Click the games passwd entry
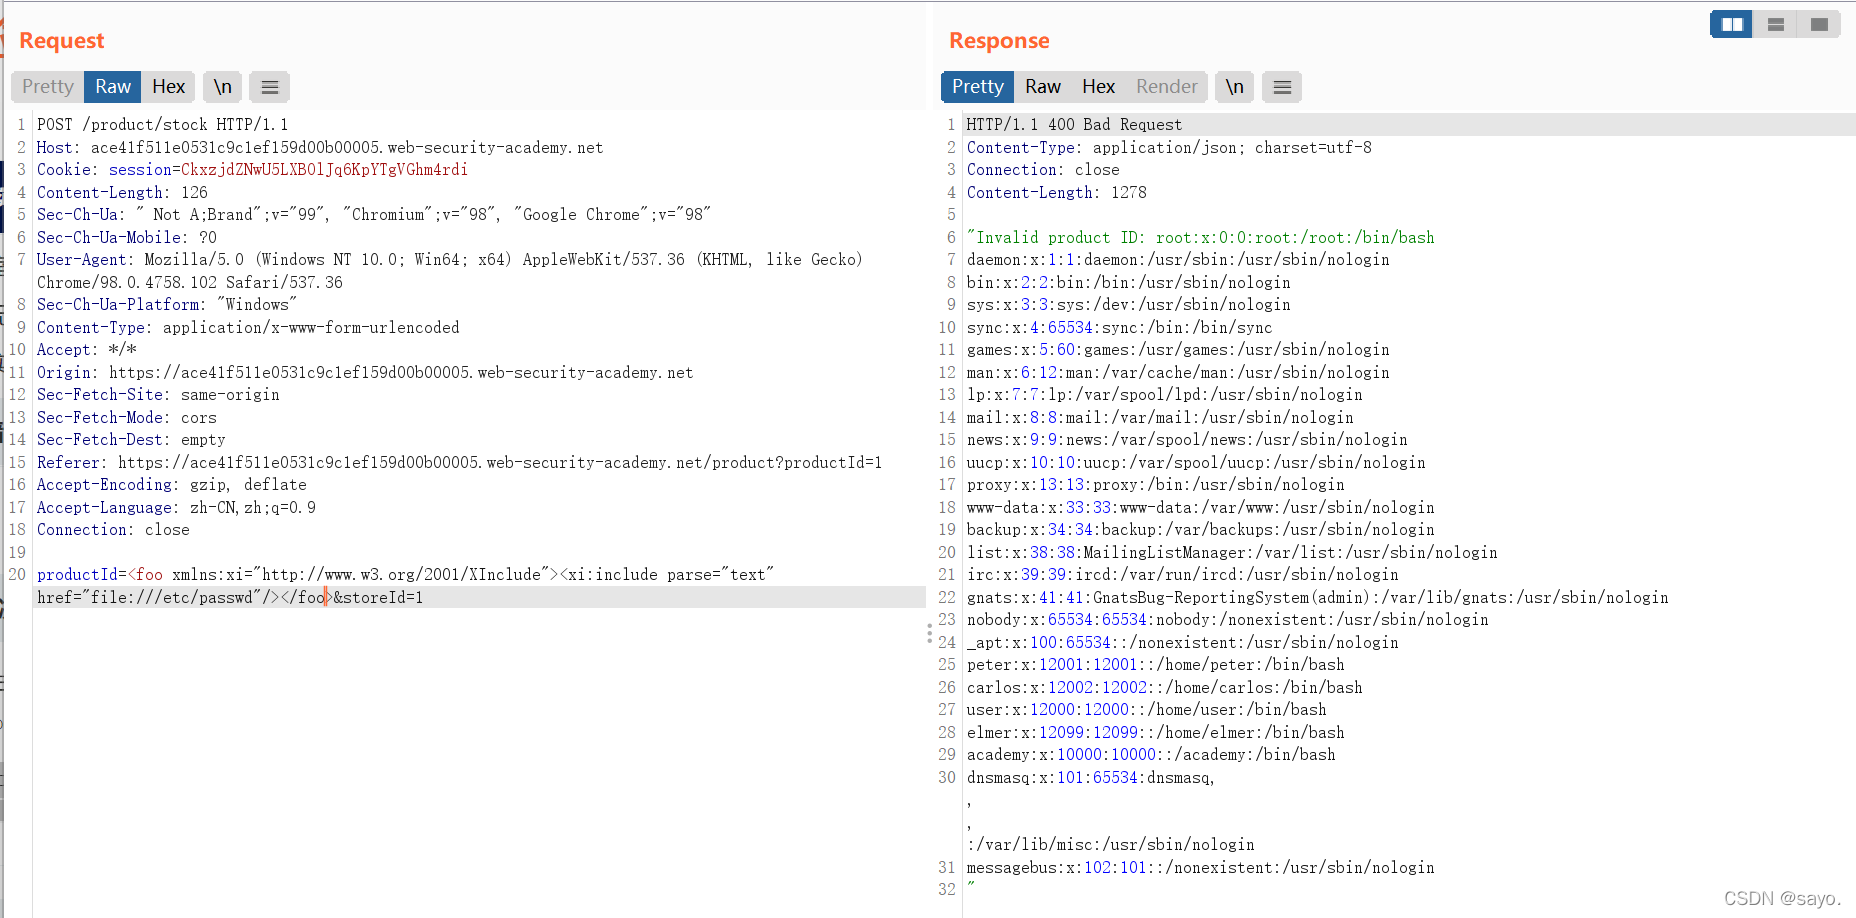The width and height of the screenshot is (1856, 918). pos(1178,350)
